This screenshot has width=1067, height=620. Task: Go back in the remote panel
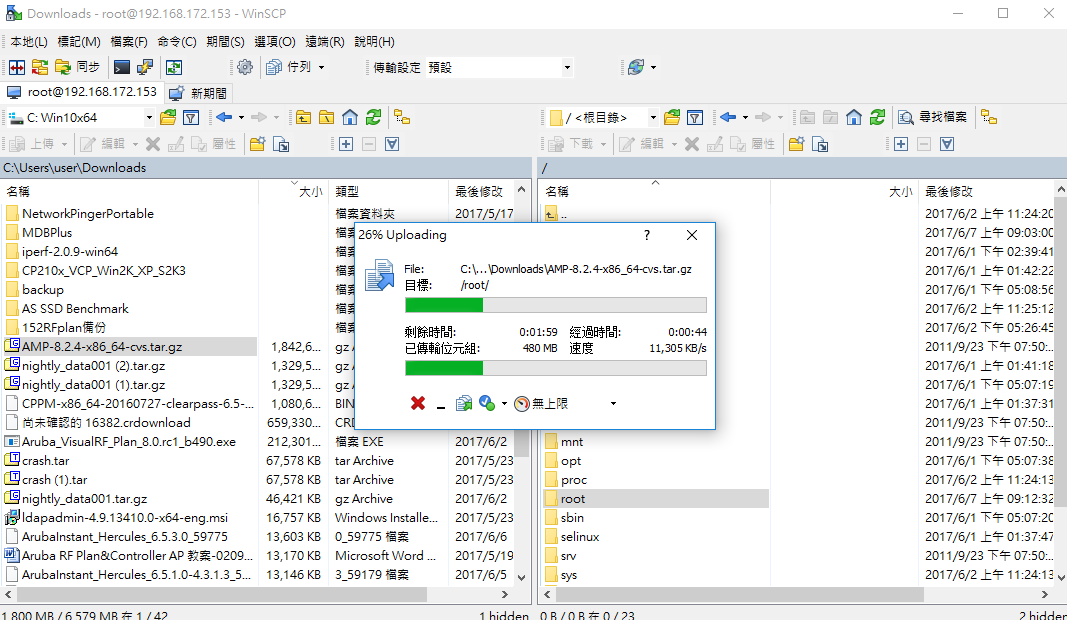pos(728,118)
